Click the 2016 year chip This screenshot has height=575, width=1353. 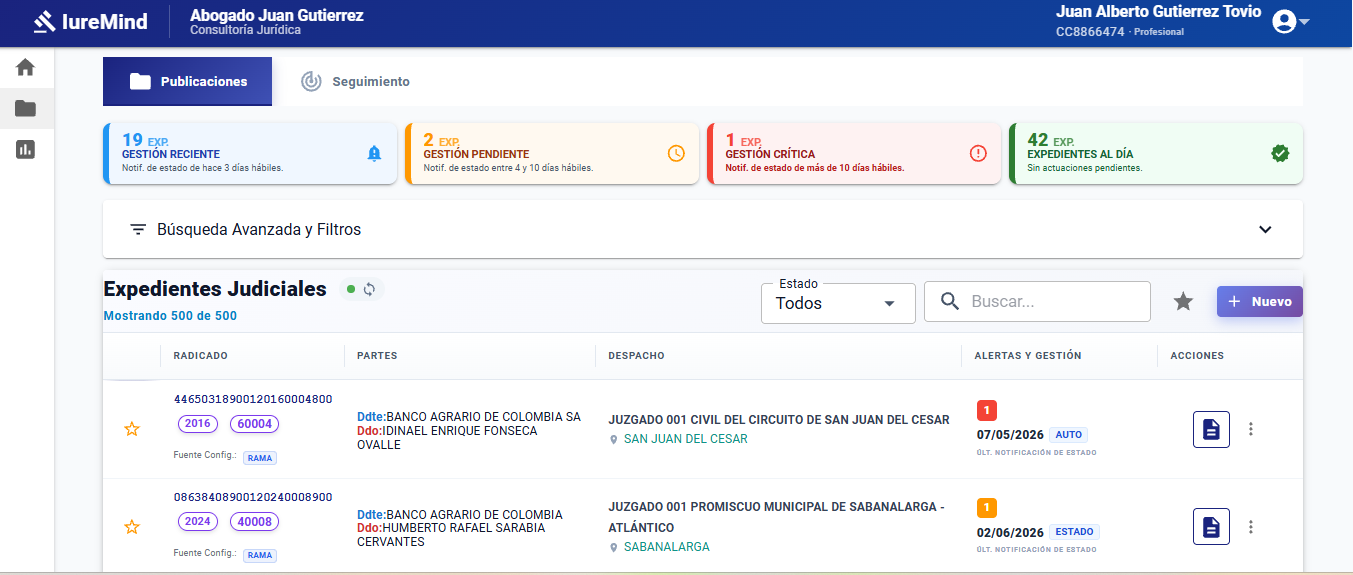[198, 424]
